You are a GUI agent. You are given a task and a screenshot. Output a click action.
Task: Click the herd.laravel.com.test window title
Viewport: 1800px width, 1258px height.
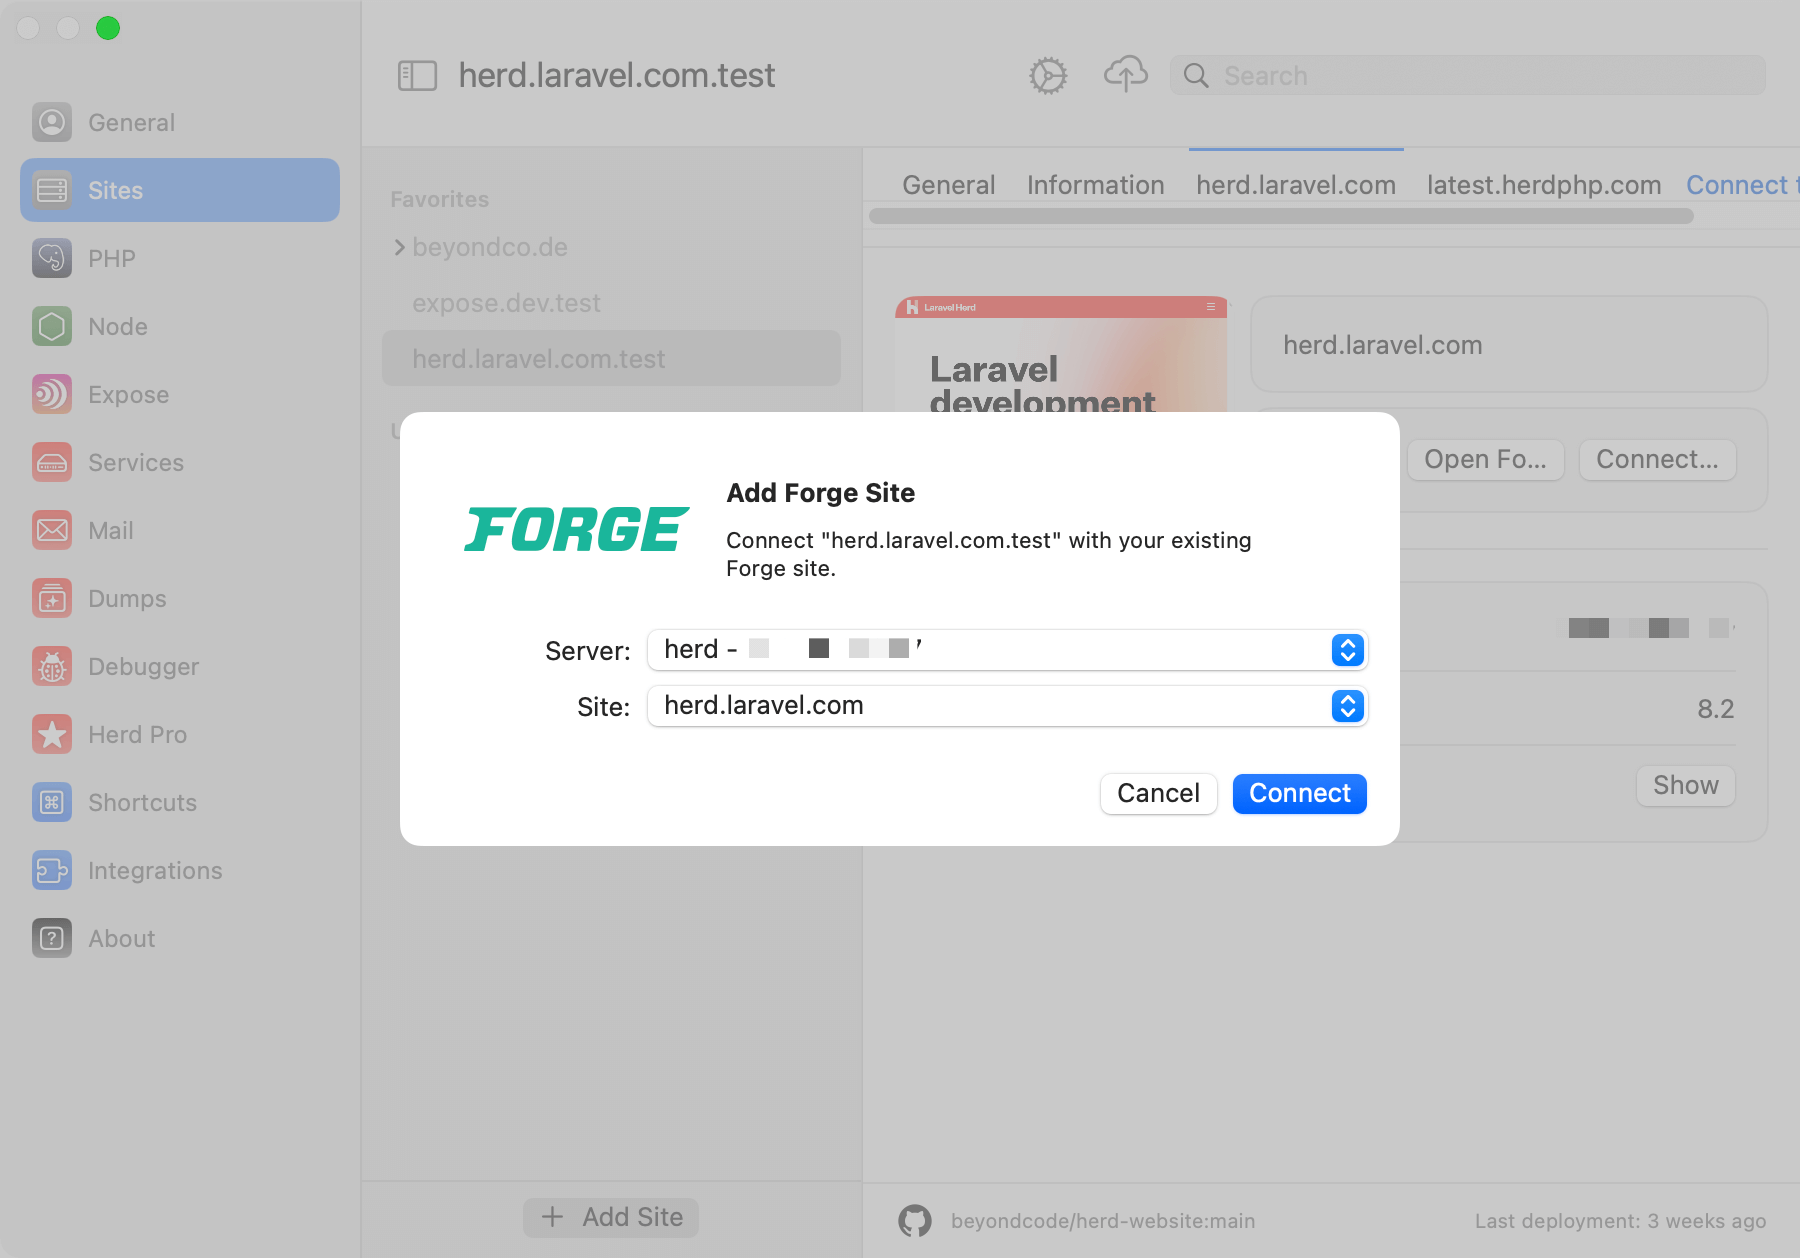point(617,75)
